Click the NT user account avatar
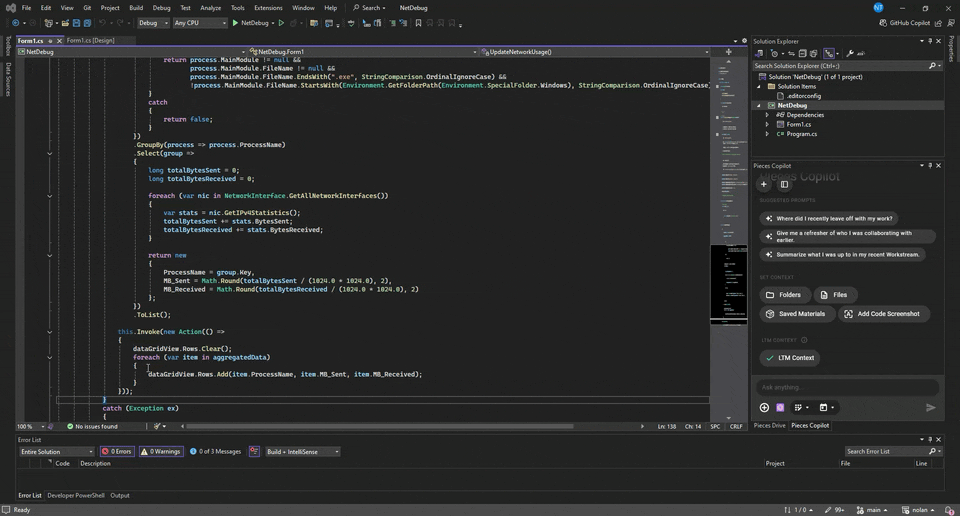This screenshot has height=516, width=960. [x=878, y=8]
